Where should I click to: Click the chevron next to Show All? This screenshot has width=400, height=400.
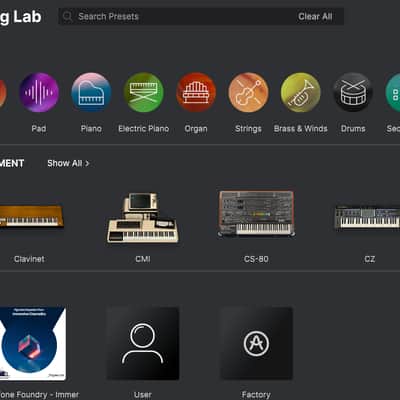pos(87,163)
